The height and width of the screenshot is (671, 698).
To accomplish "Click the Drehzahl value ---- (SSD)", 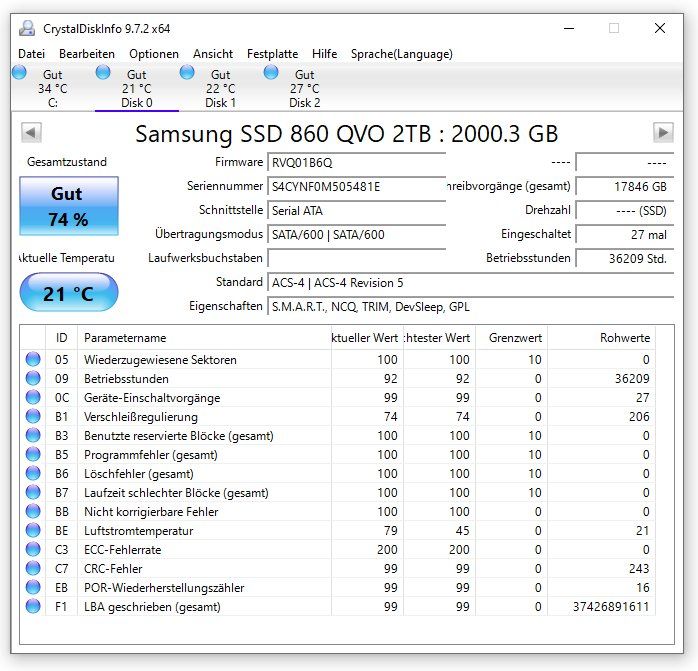I will tap(625, 211).
